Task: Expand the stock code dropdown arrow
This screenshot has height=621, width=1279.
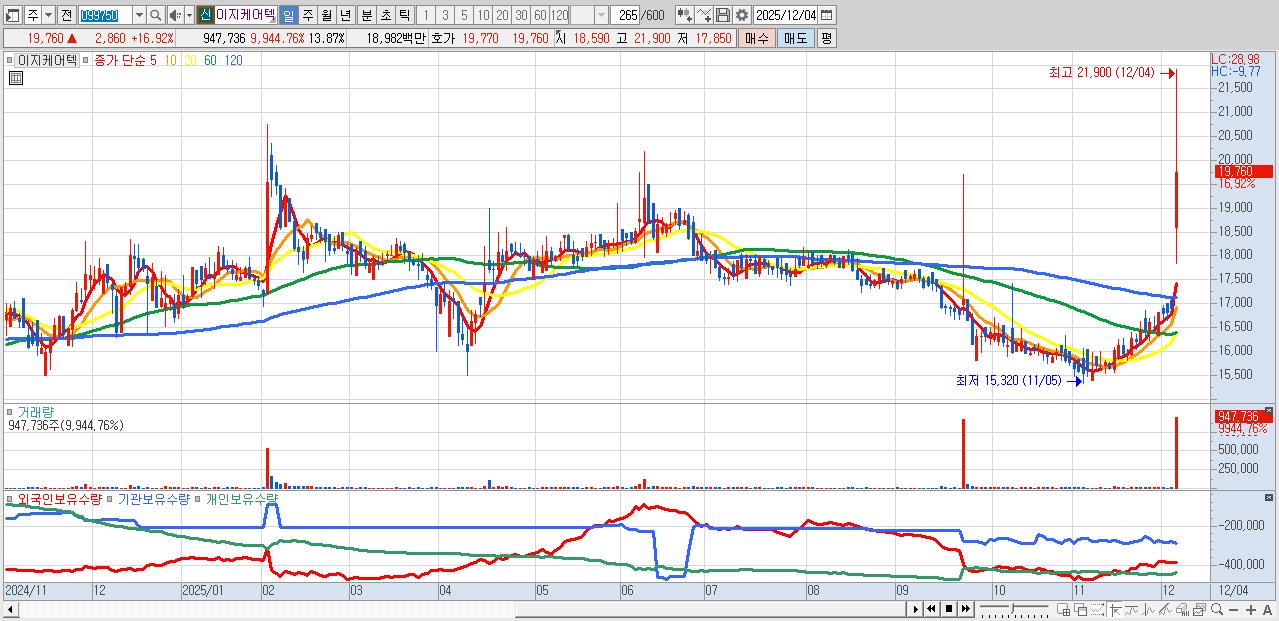Action: tap(139, 15)
